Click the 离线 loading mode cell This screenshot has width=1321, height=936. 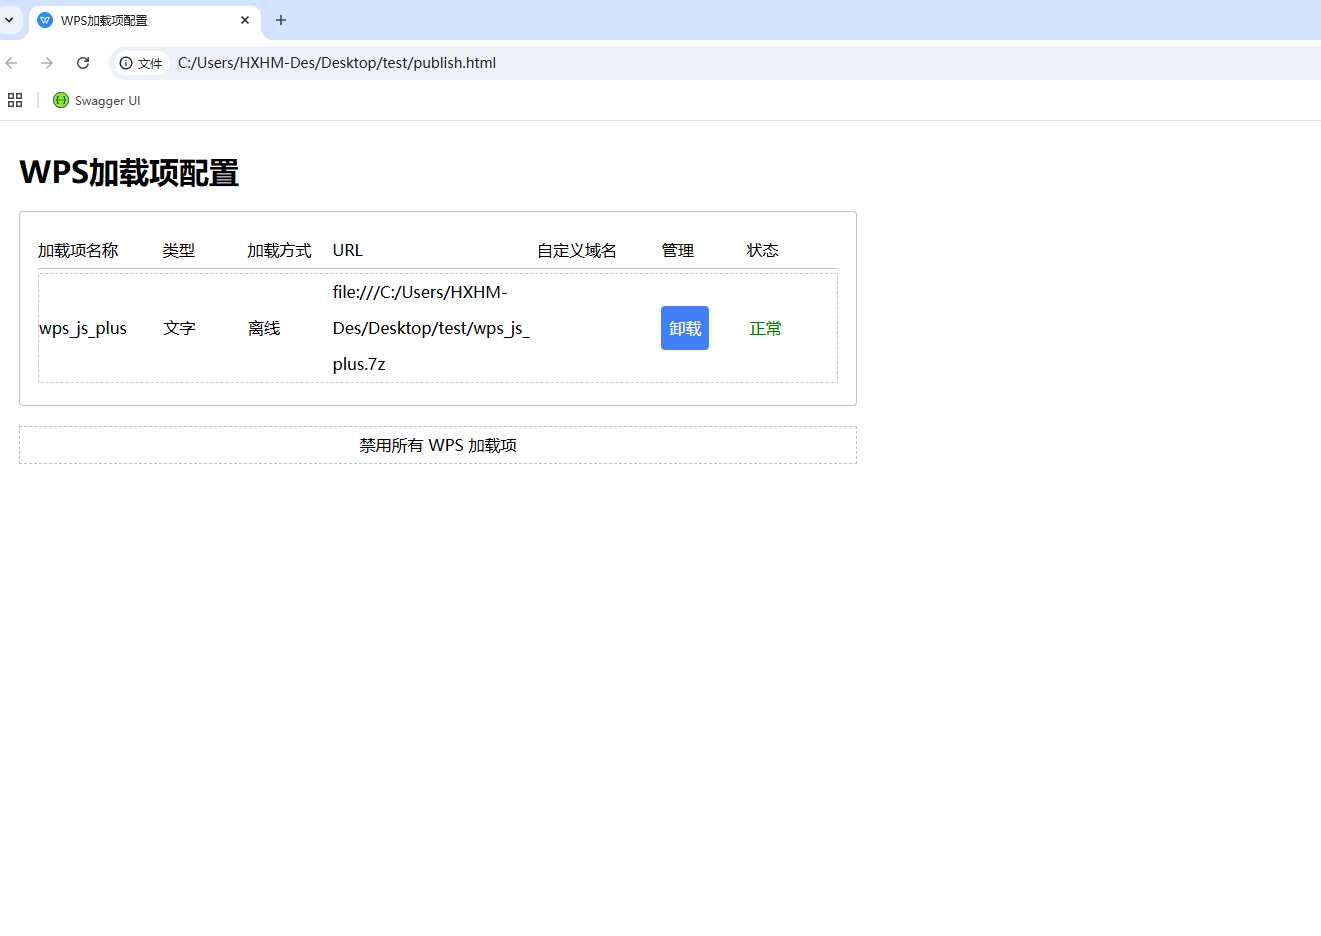[x=264, y=328]
